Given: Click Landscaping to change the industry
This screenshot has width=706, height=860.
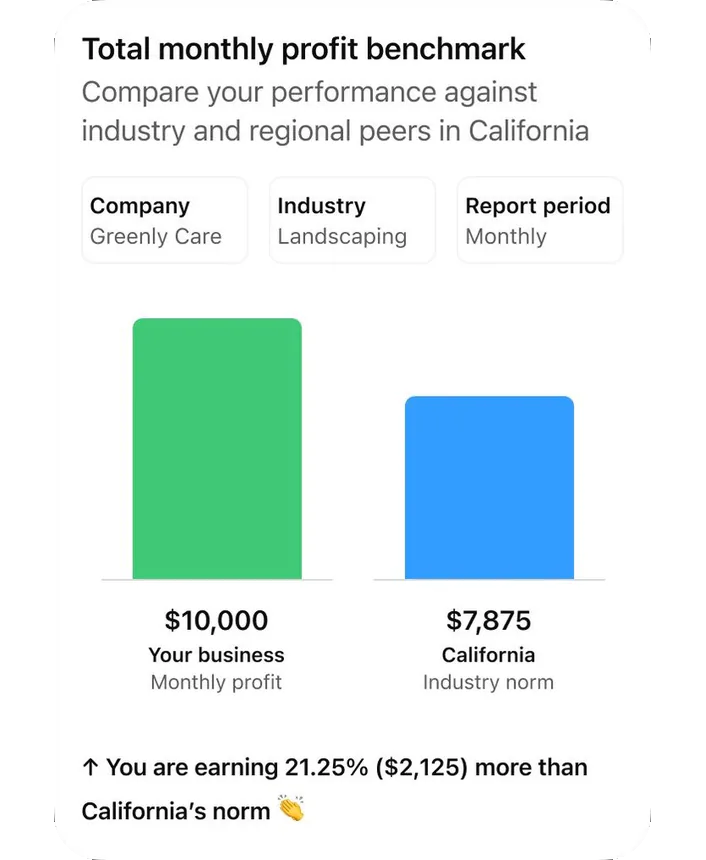Looking at the screenshot, I should (343, 237).
